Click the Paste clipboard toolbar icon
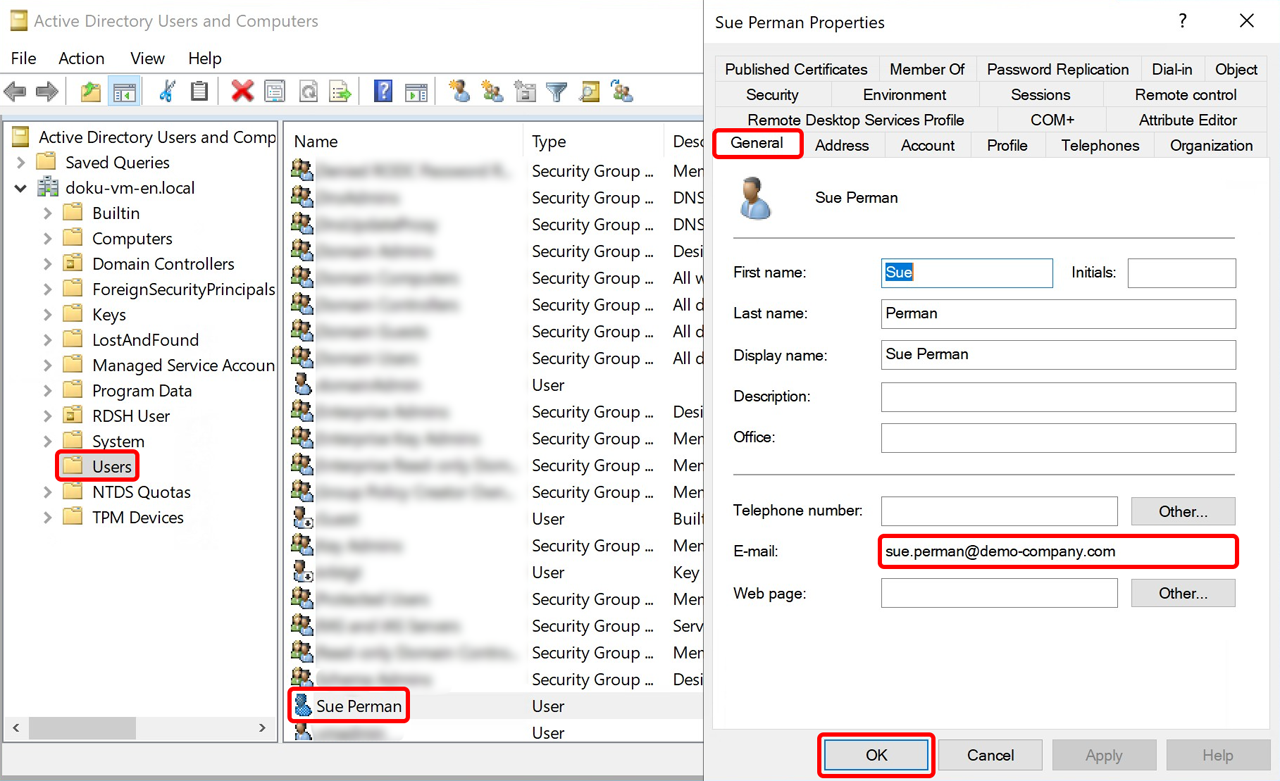 coord(199,92)
